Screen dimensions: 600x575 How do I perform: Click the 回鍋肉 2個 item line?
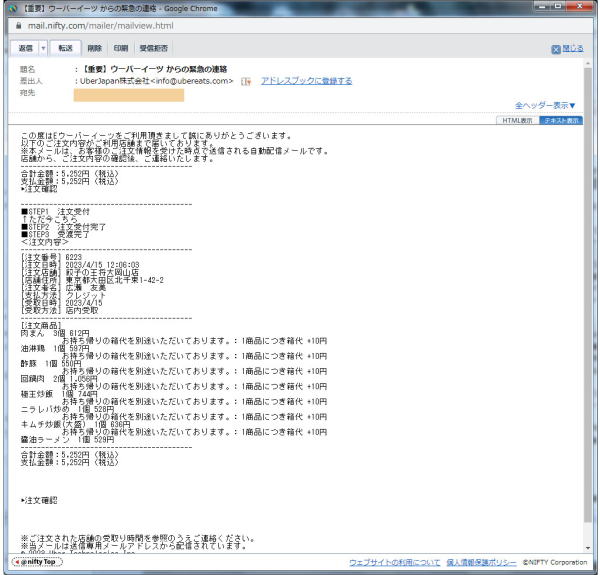[x=59, y=379]
